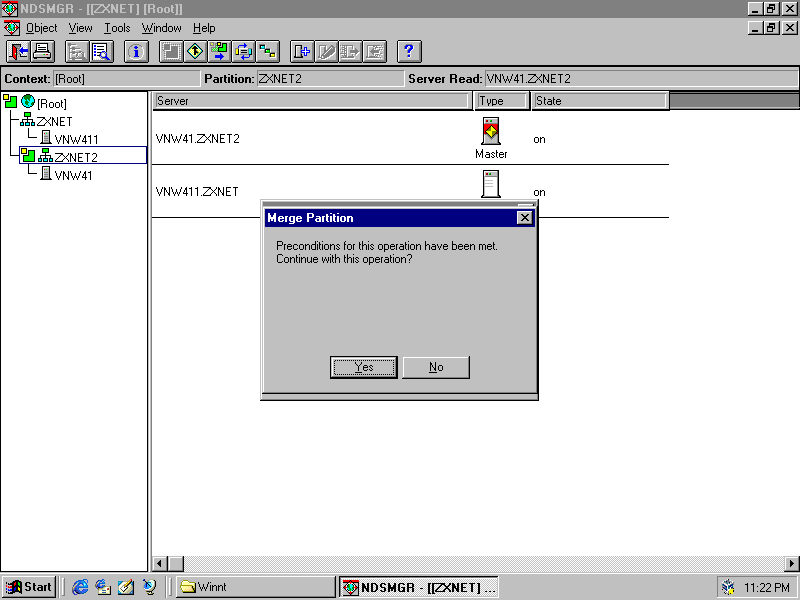Select the ZXNET2 container in tree
Screen dimensions: 800x600
click(76, 157)
